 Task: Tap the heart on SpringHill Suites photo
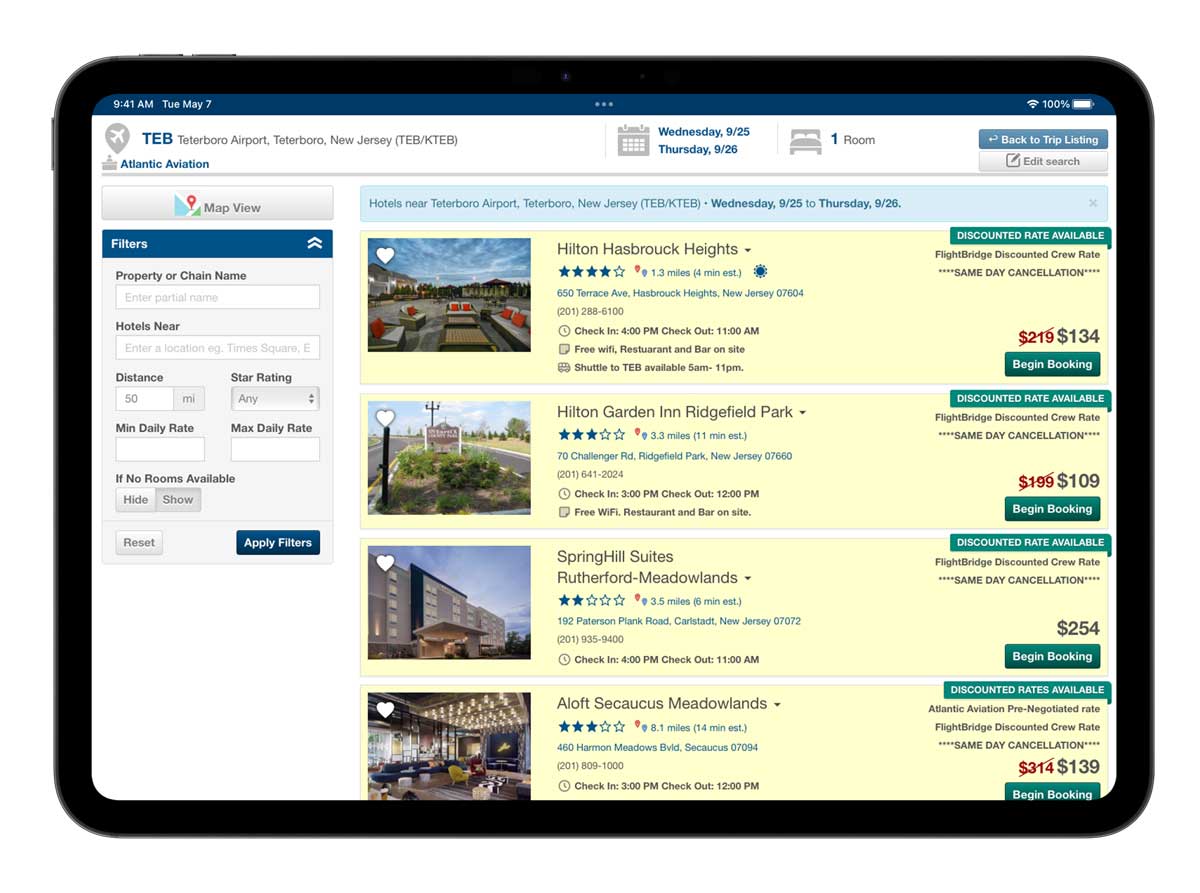coord(385,563)
